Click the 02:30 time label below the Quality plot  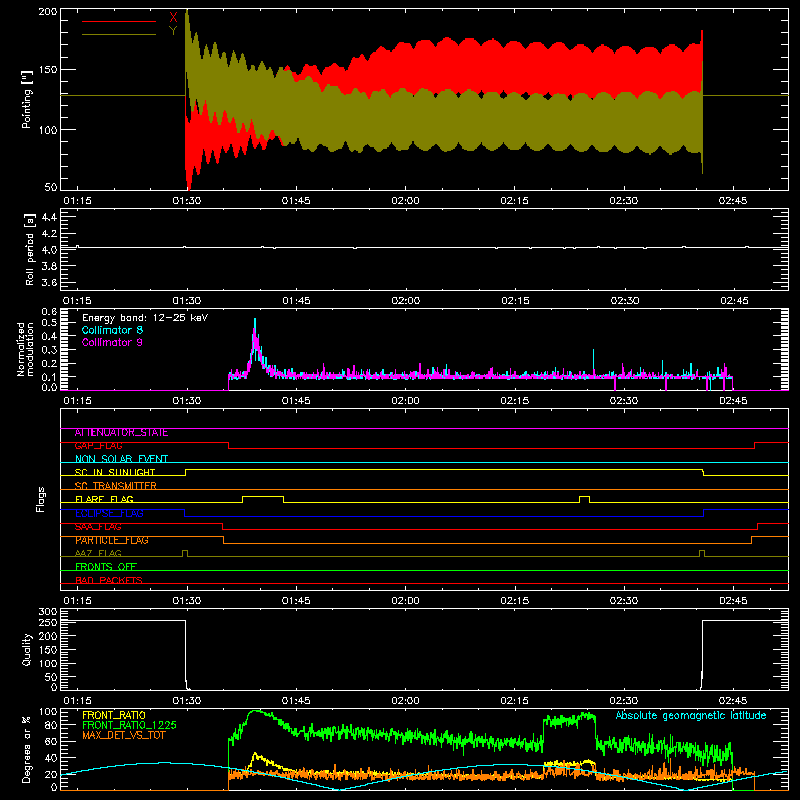tap(623, 701)
